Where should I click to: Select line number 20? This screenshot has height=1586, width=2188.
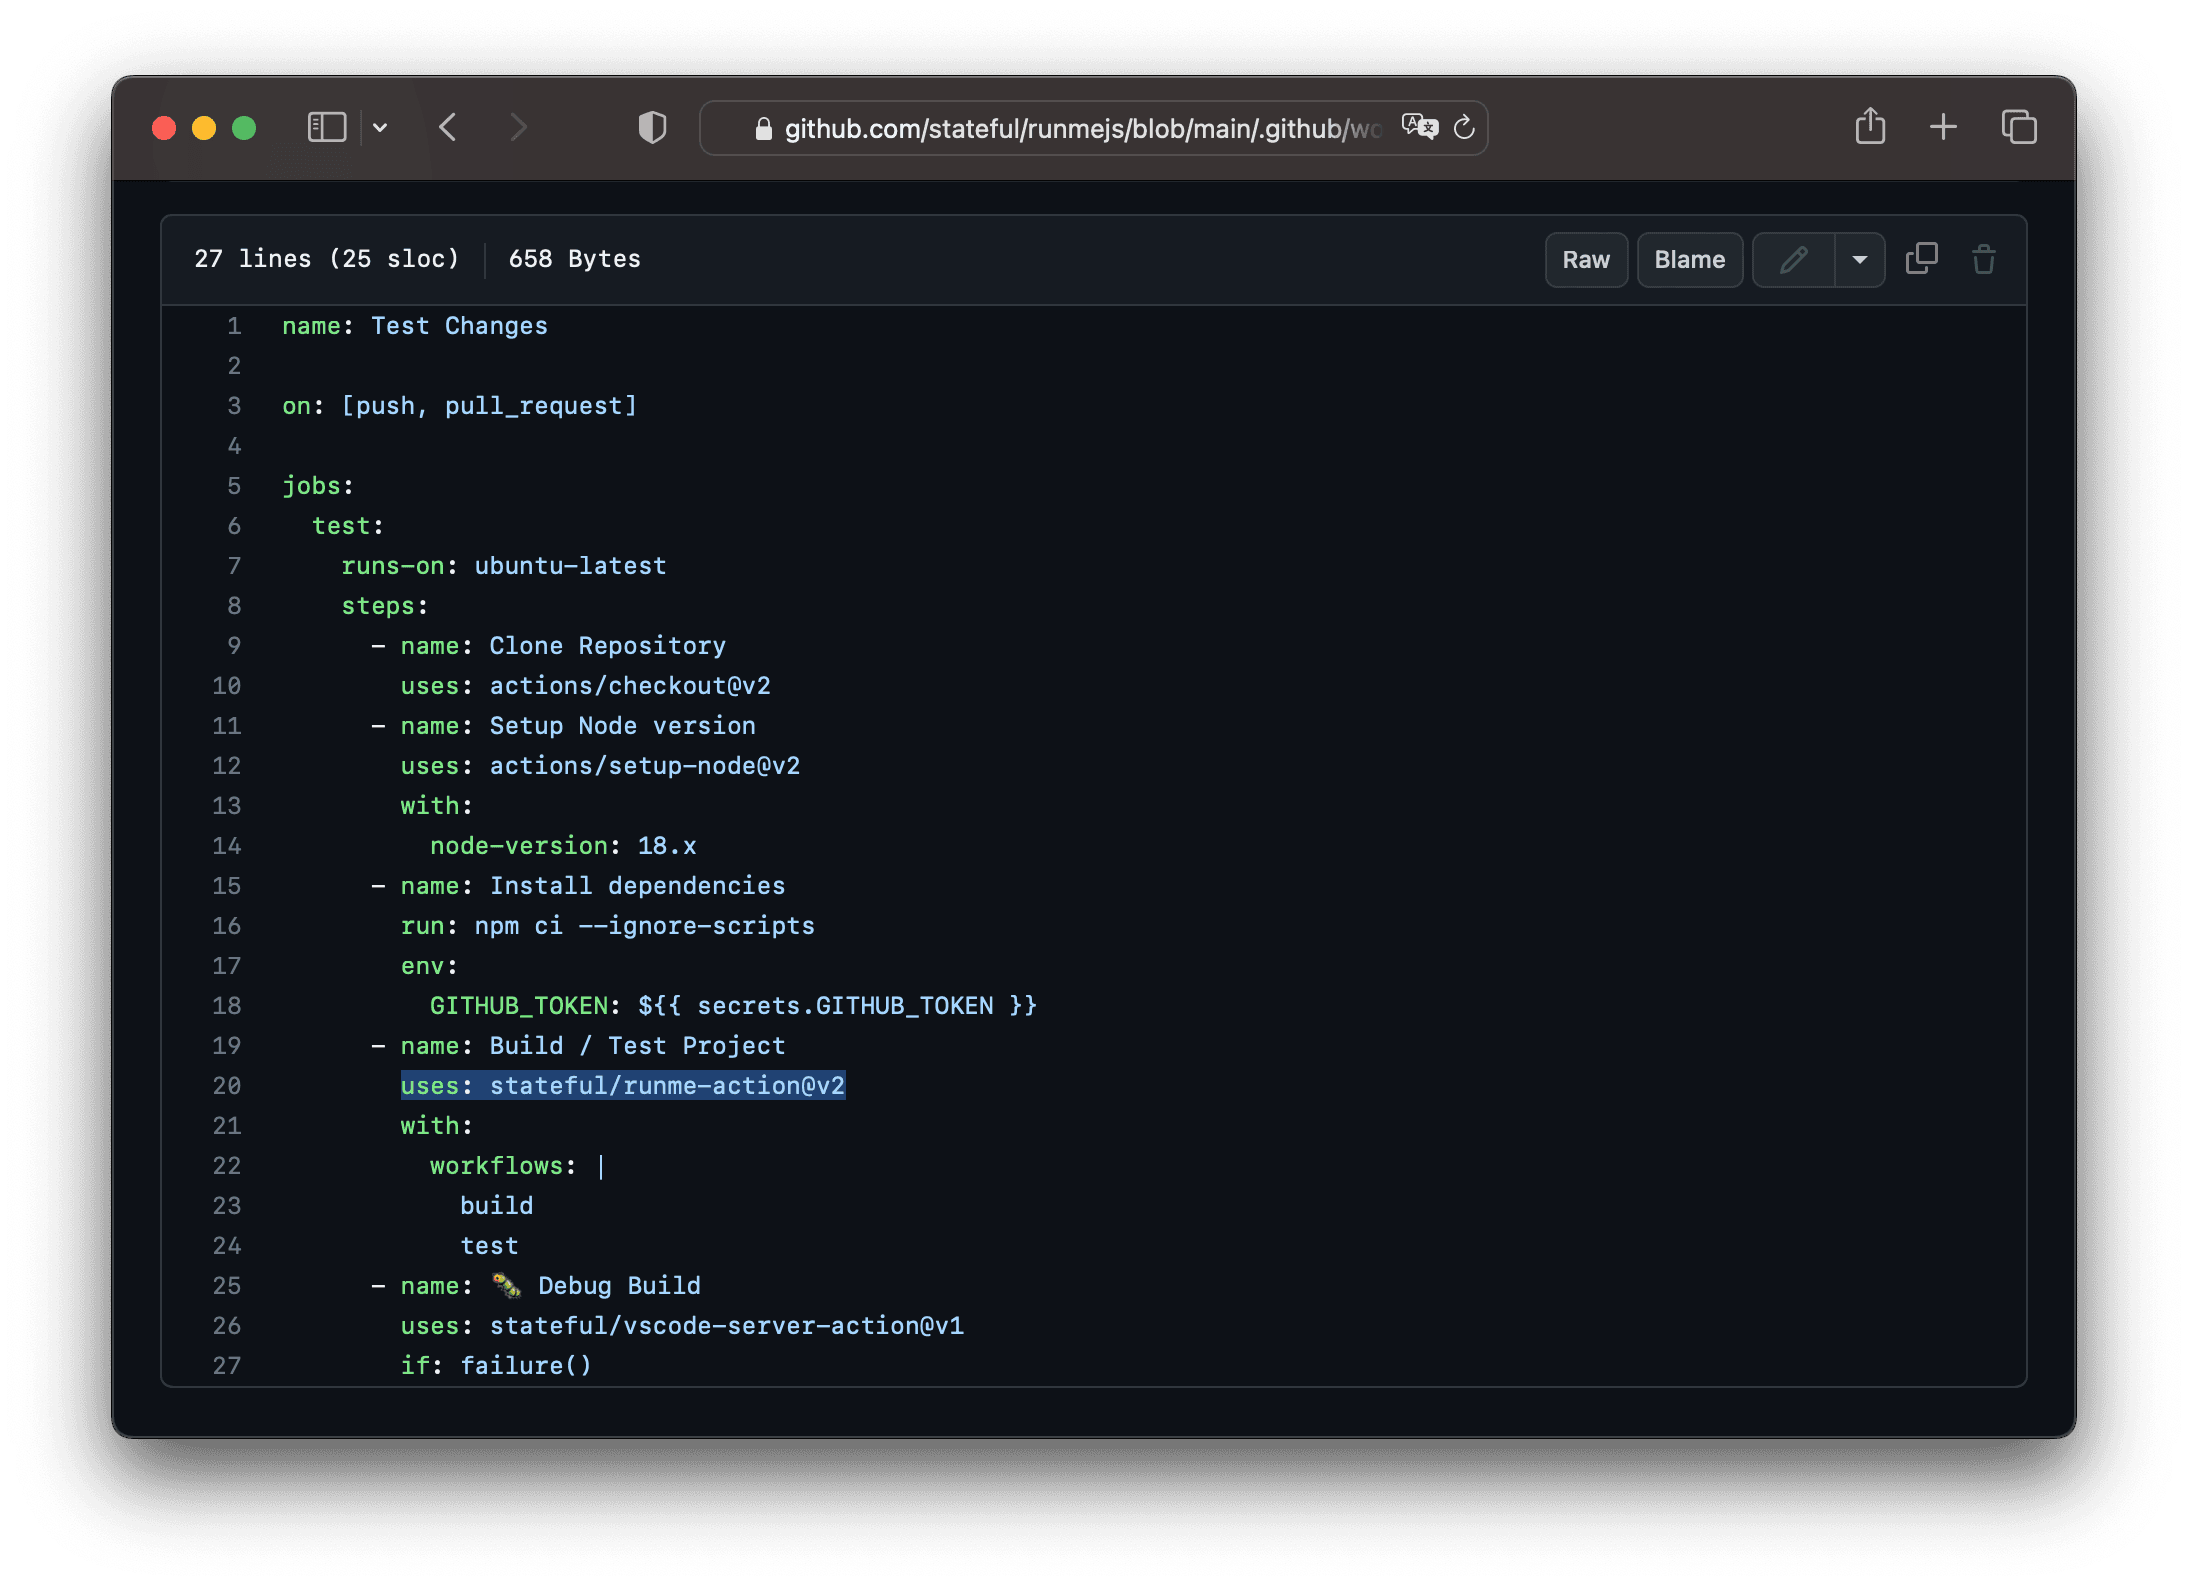(227, 1086)
